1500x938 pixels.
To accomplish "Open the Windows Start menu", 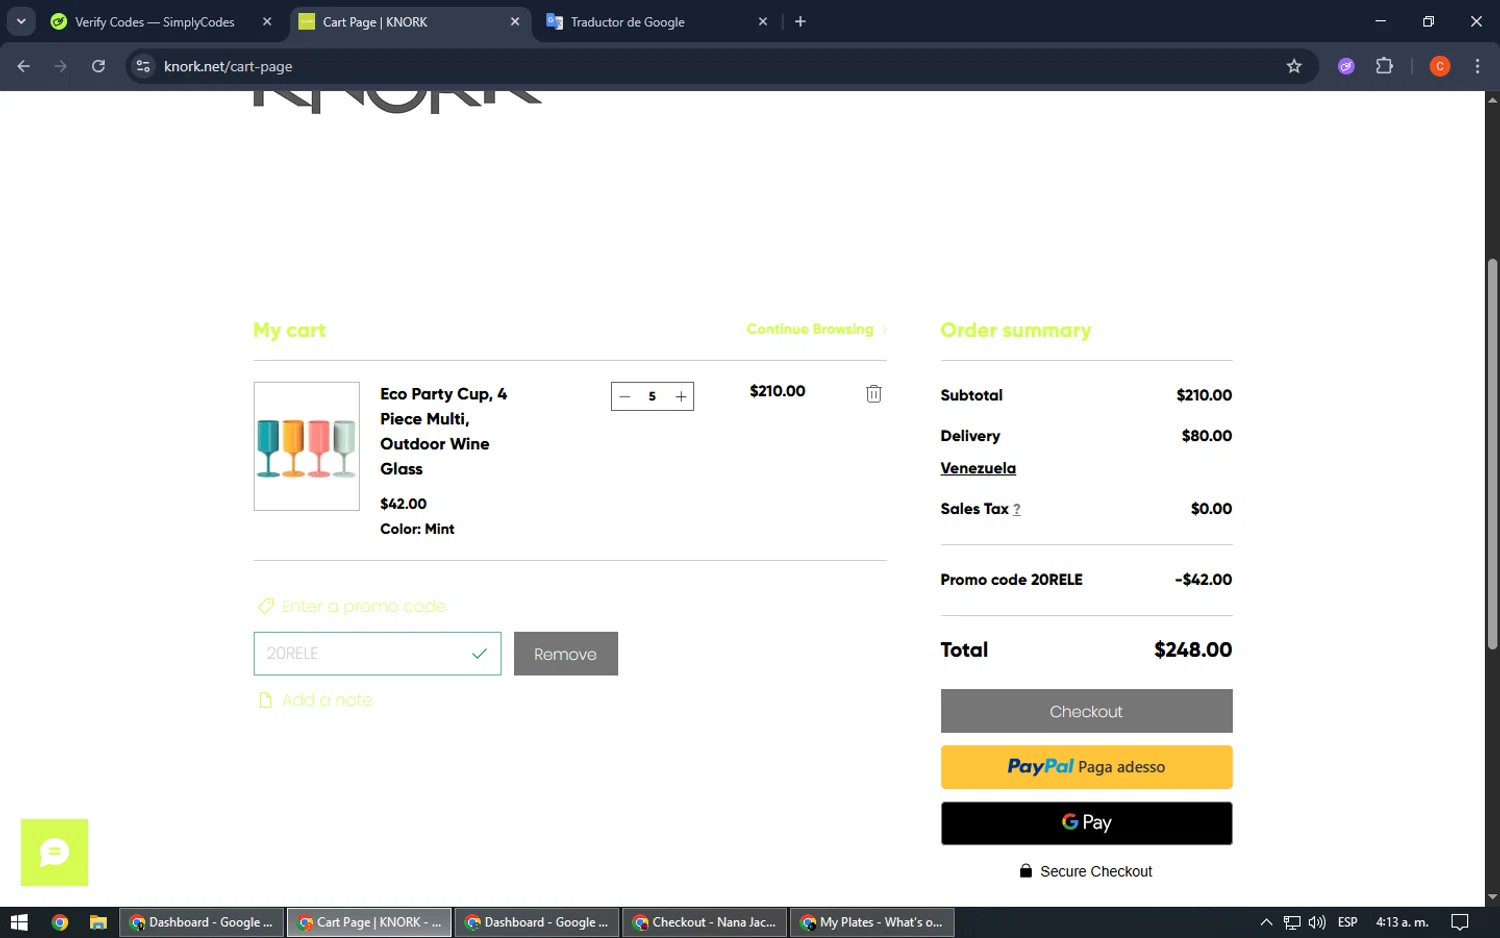I will point(19,922).
